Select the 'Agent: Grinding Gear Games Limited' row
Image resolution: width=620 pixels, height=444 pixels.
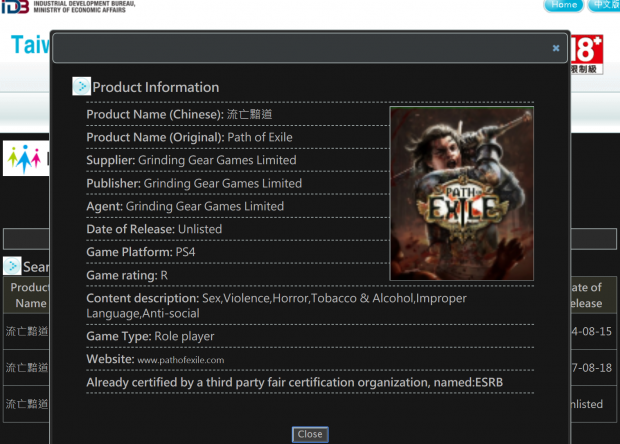click(185, 206)
